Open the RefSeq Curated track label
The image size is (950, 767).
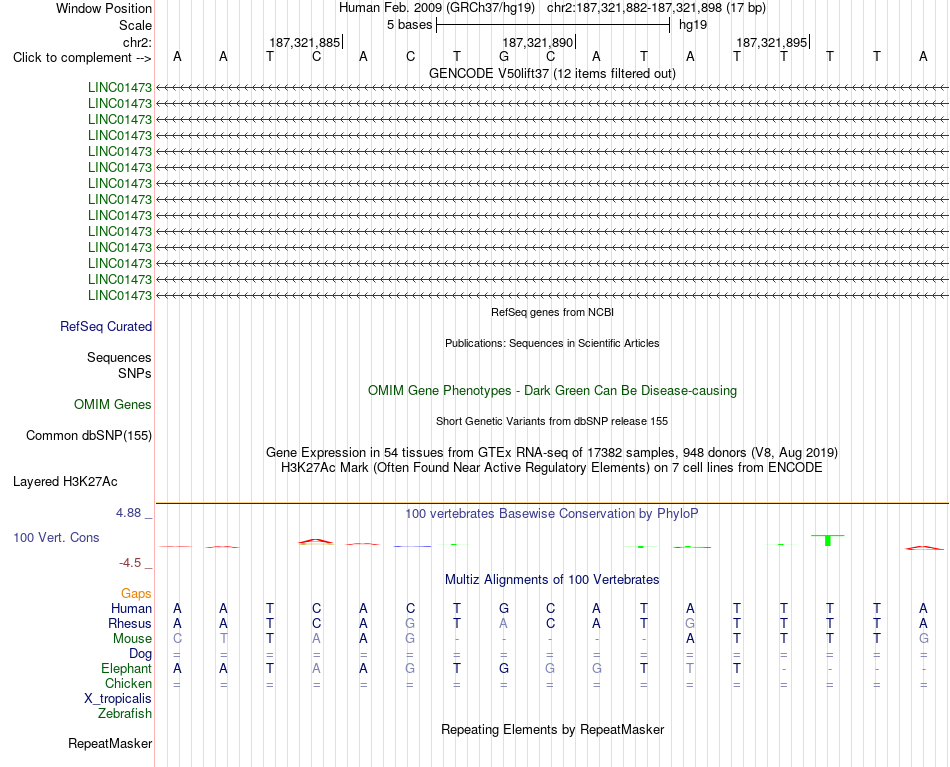pos(106,327)
